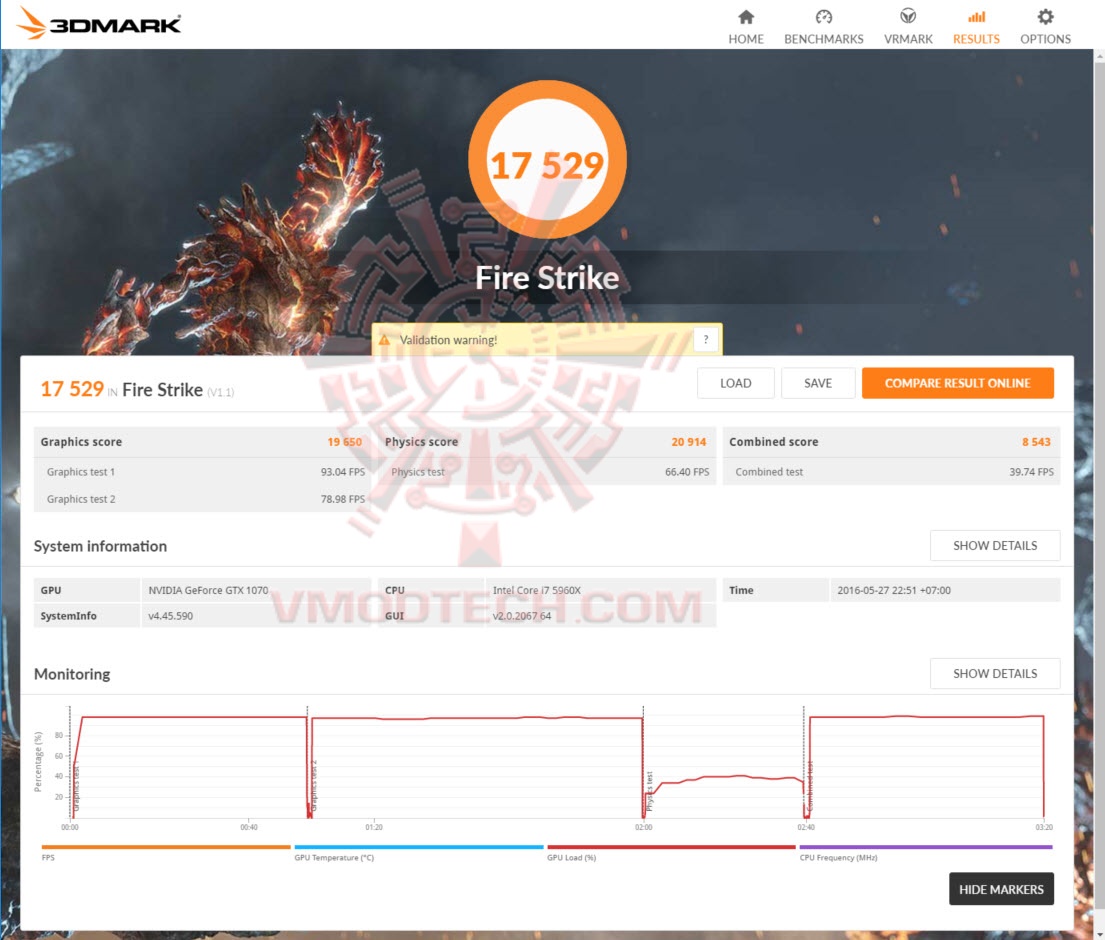Click the Physics score value 20 914
The image size is (1105, 940).
click(688, 442)
